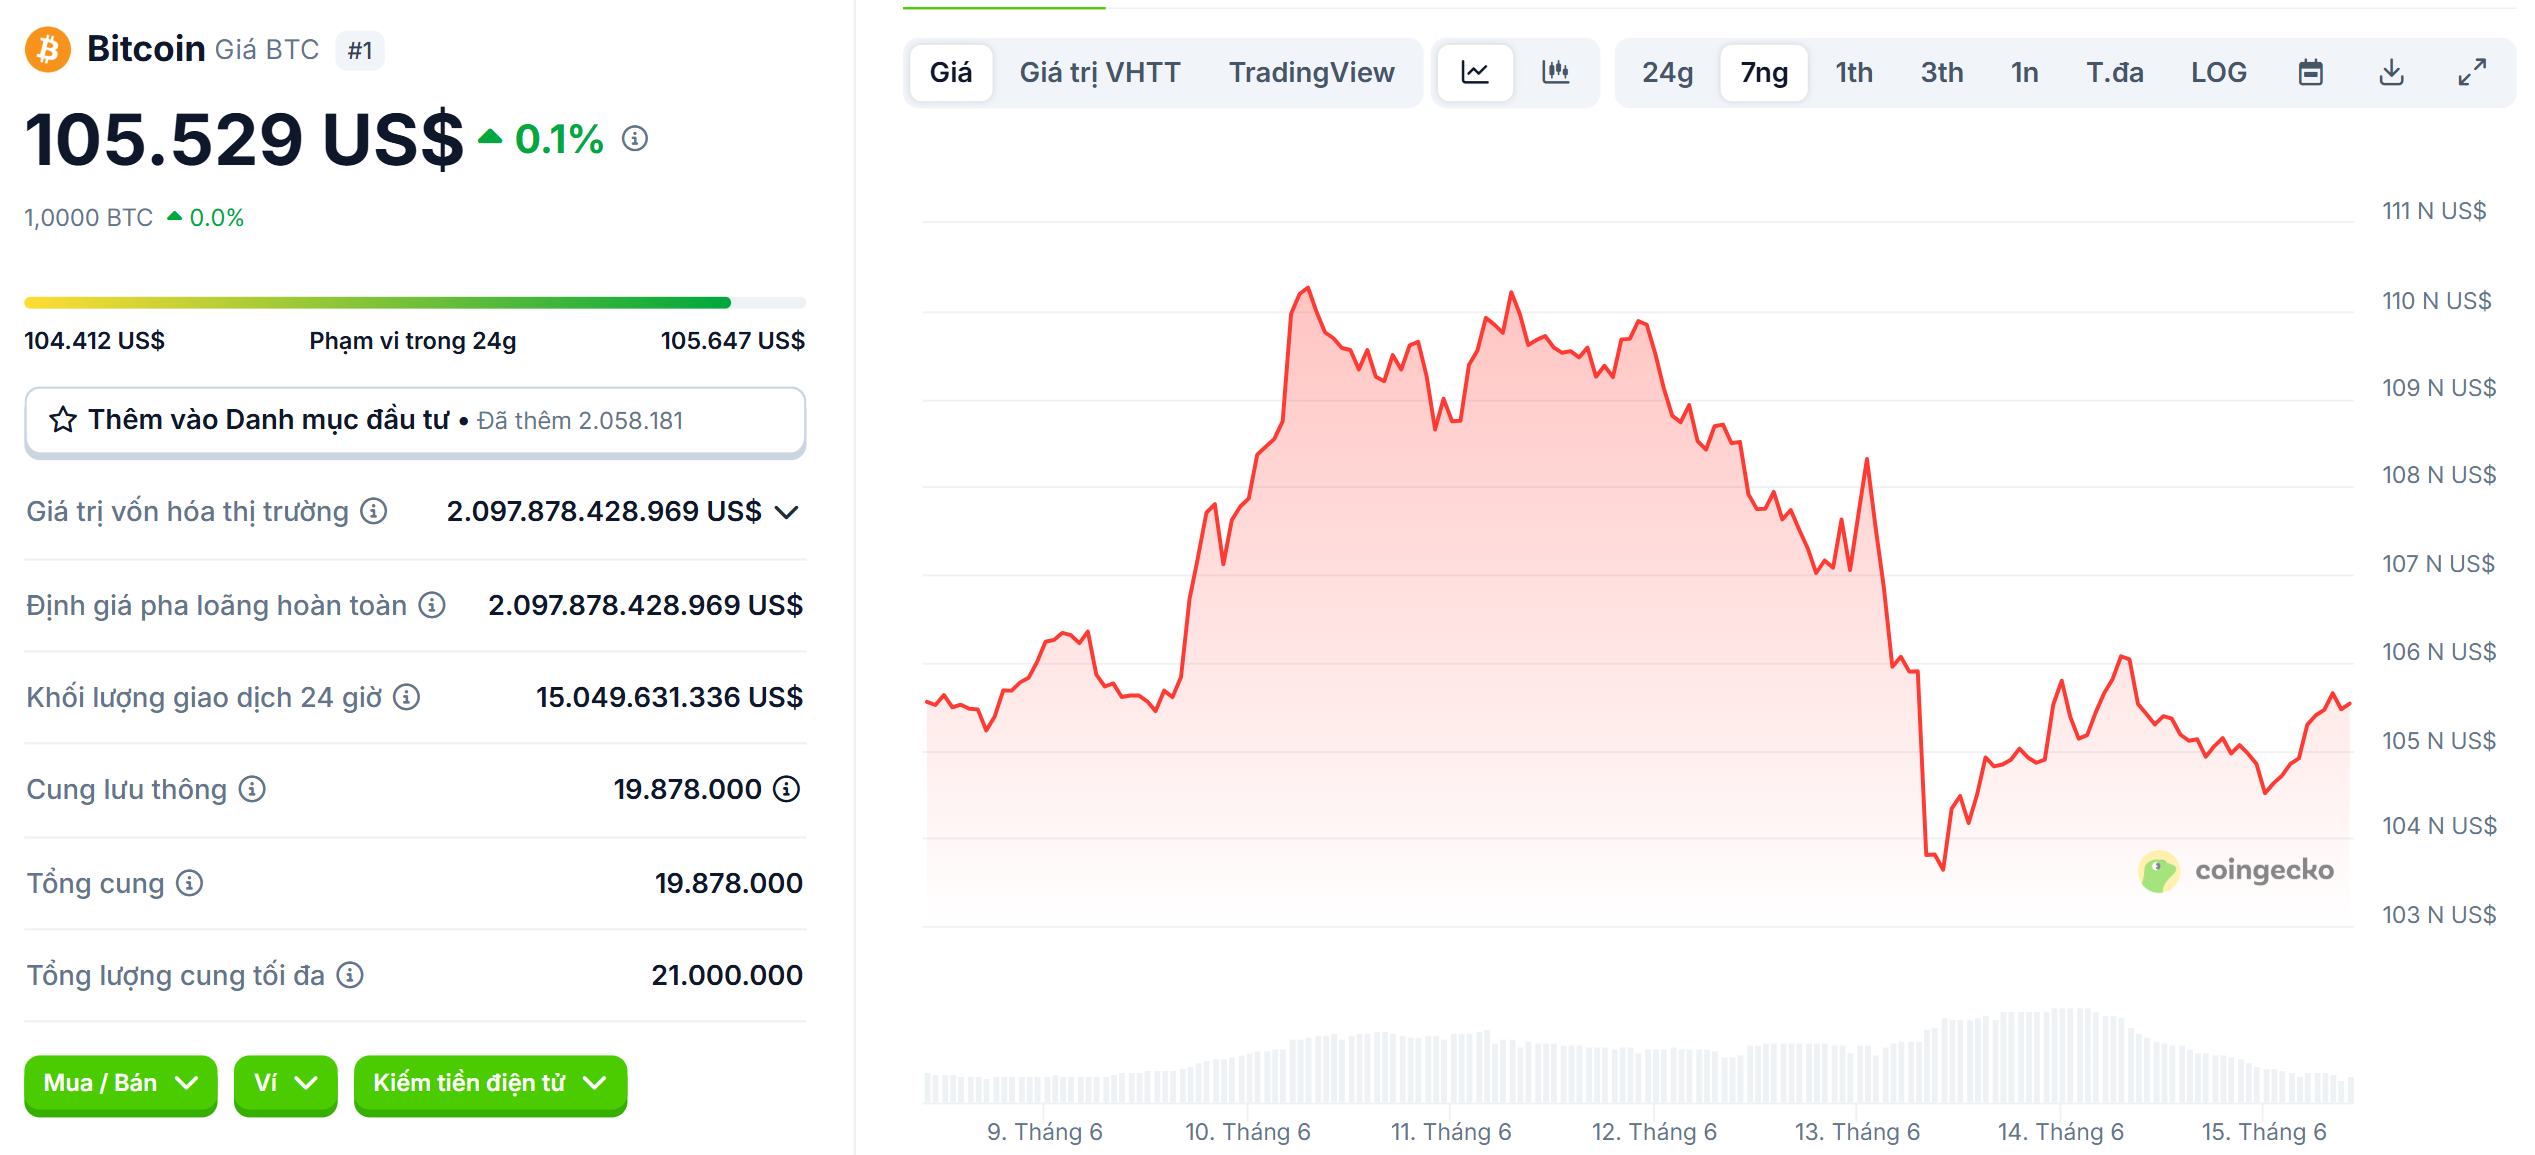Switch to candlestick chart icon
Image resolution: width=2535 pixels, height=1155 pixels.
coord(1555,72)
